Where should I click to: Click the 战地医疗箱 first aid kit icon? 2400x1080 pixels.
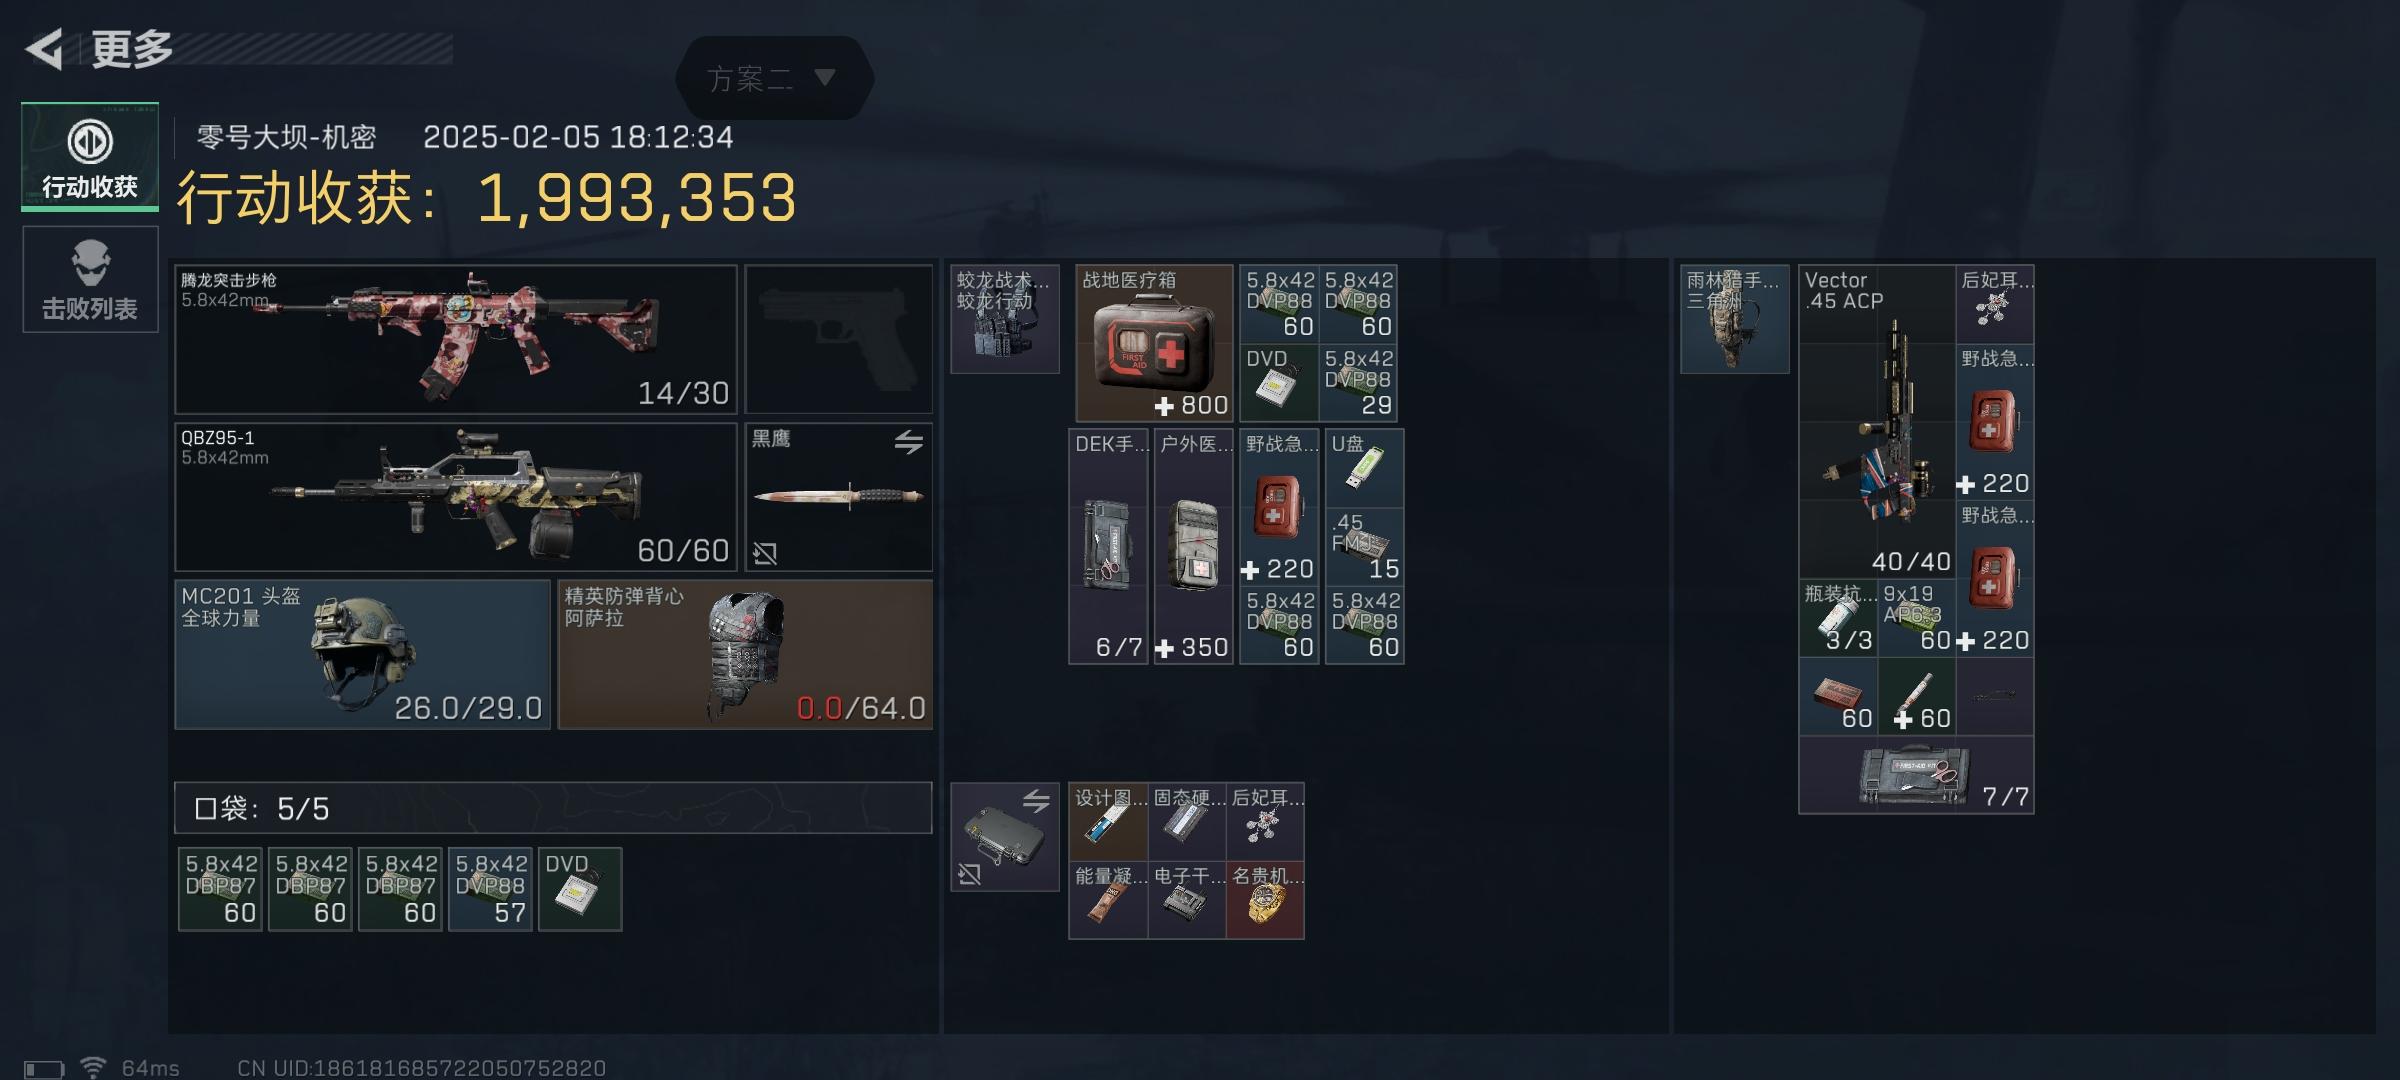tap(1154, 343)
